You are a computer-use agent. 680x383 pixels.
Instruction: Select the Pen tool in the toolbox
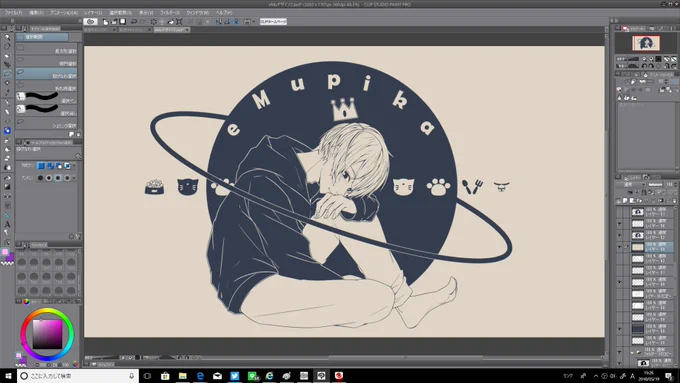click(7, 103)
